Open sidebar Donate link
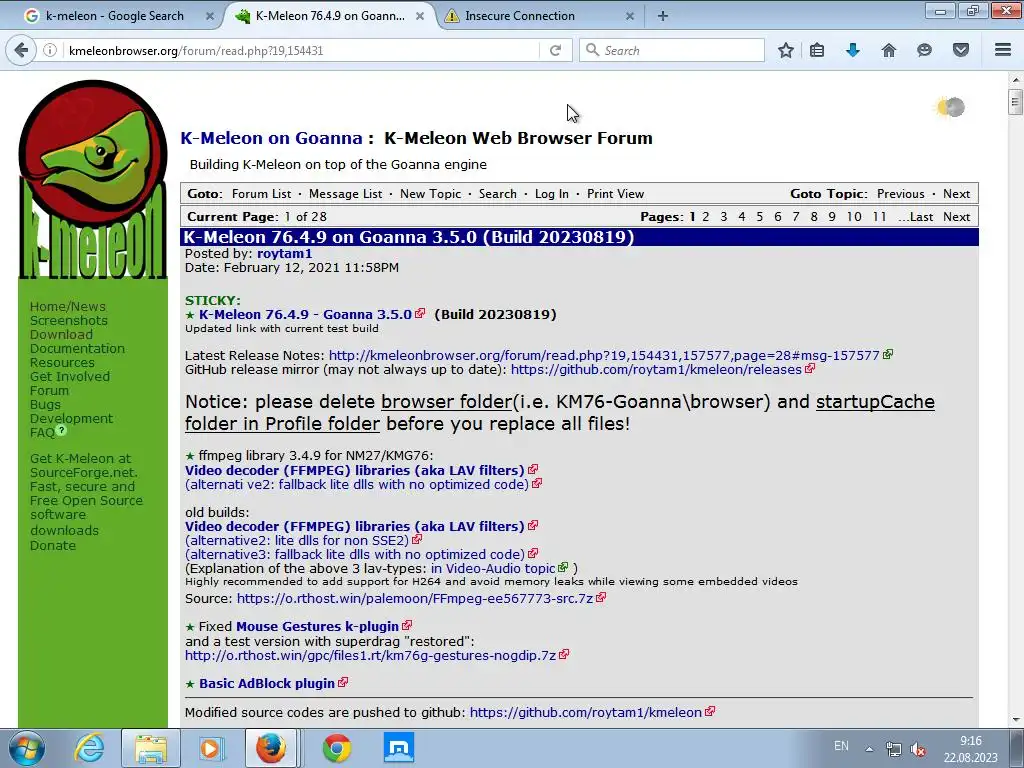The width and height of the screenshot is (1024, 768). [x=53, y=545]
